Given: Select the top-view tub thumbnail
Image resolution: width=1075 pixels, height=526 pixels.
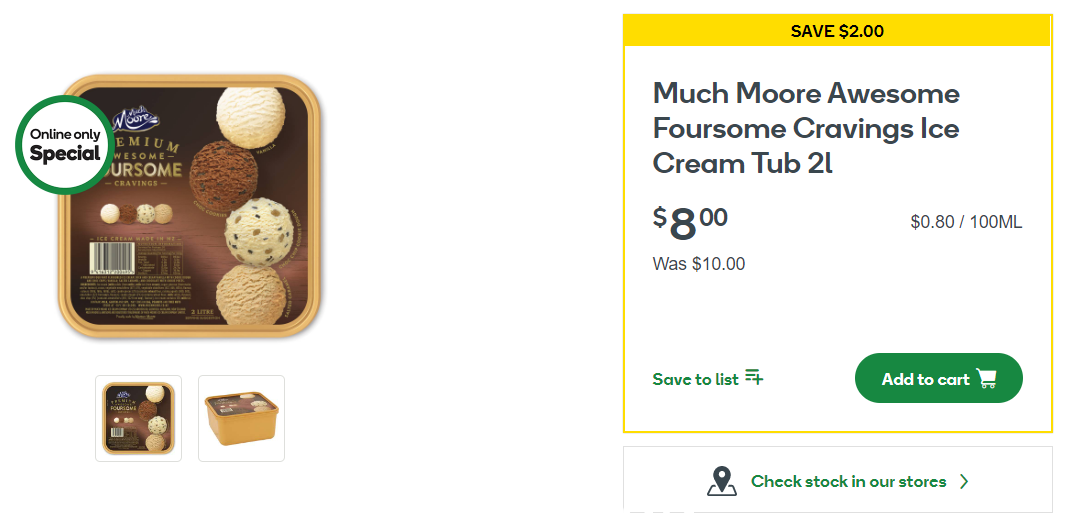Looking at the screenshot, I should click(138, 418).
